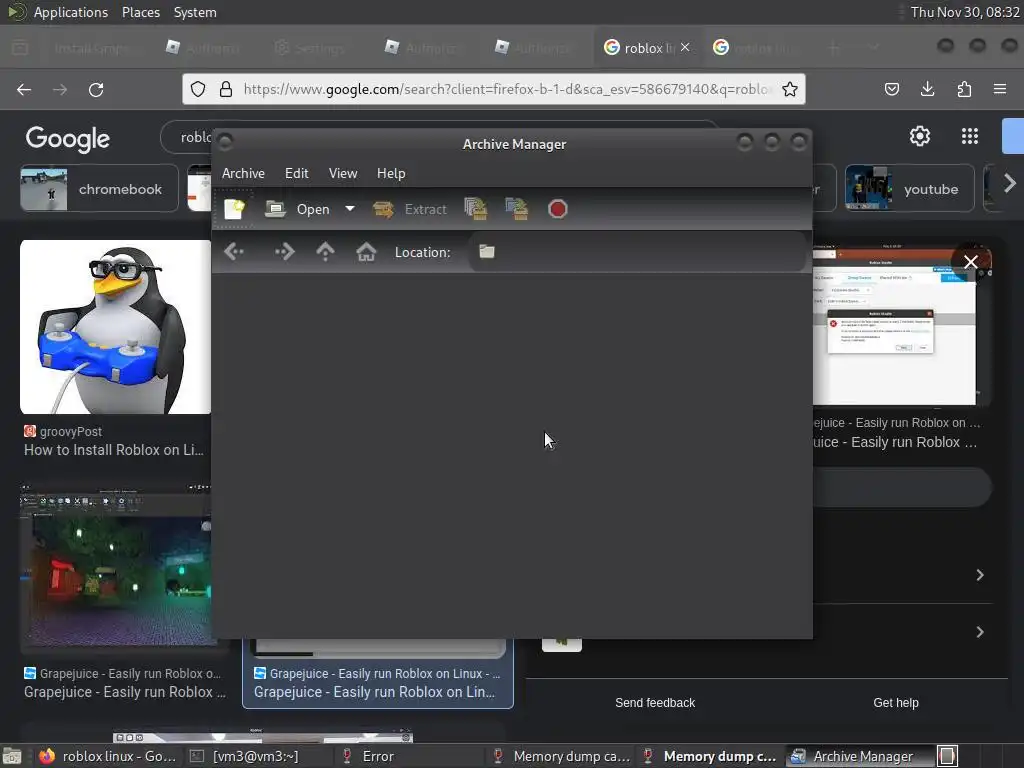Go forward to next location in Archive Manager
Image resolution: width=1024 pixels, height=768 pixels.
(x=285, y=251)
